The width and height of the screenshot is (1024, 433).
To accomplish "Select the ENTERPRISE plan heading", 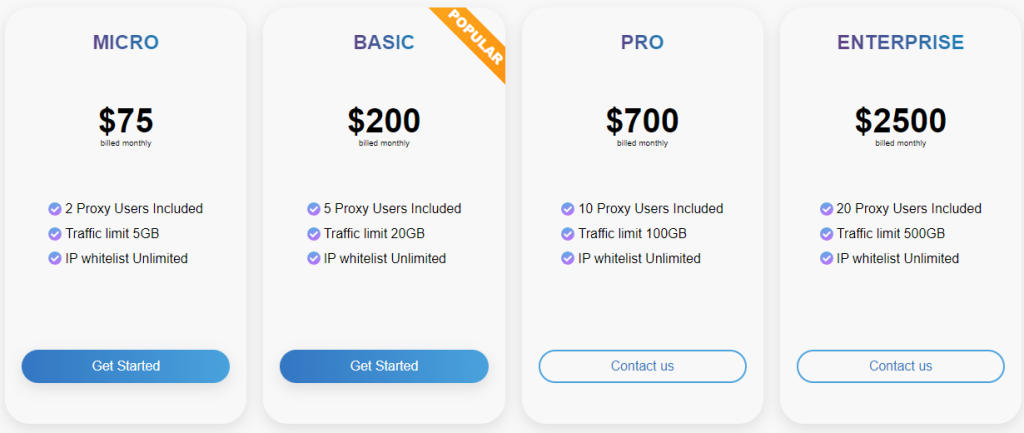I will pos(900,42).
